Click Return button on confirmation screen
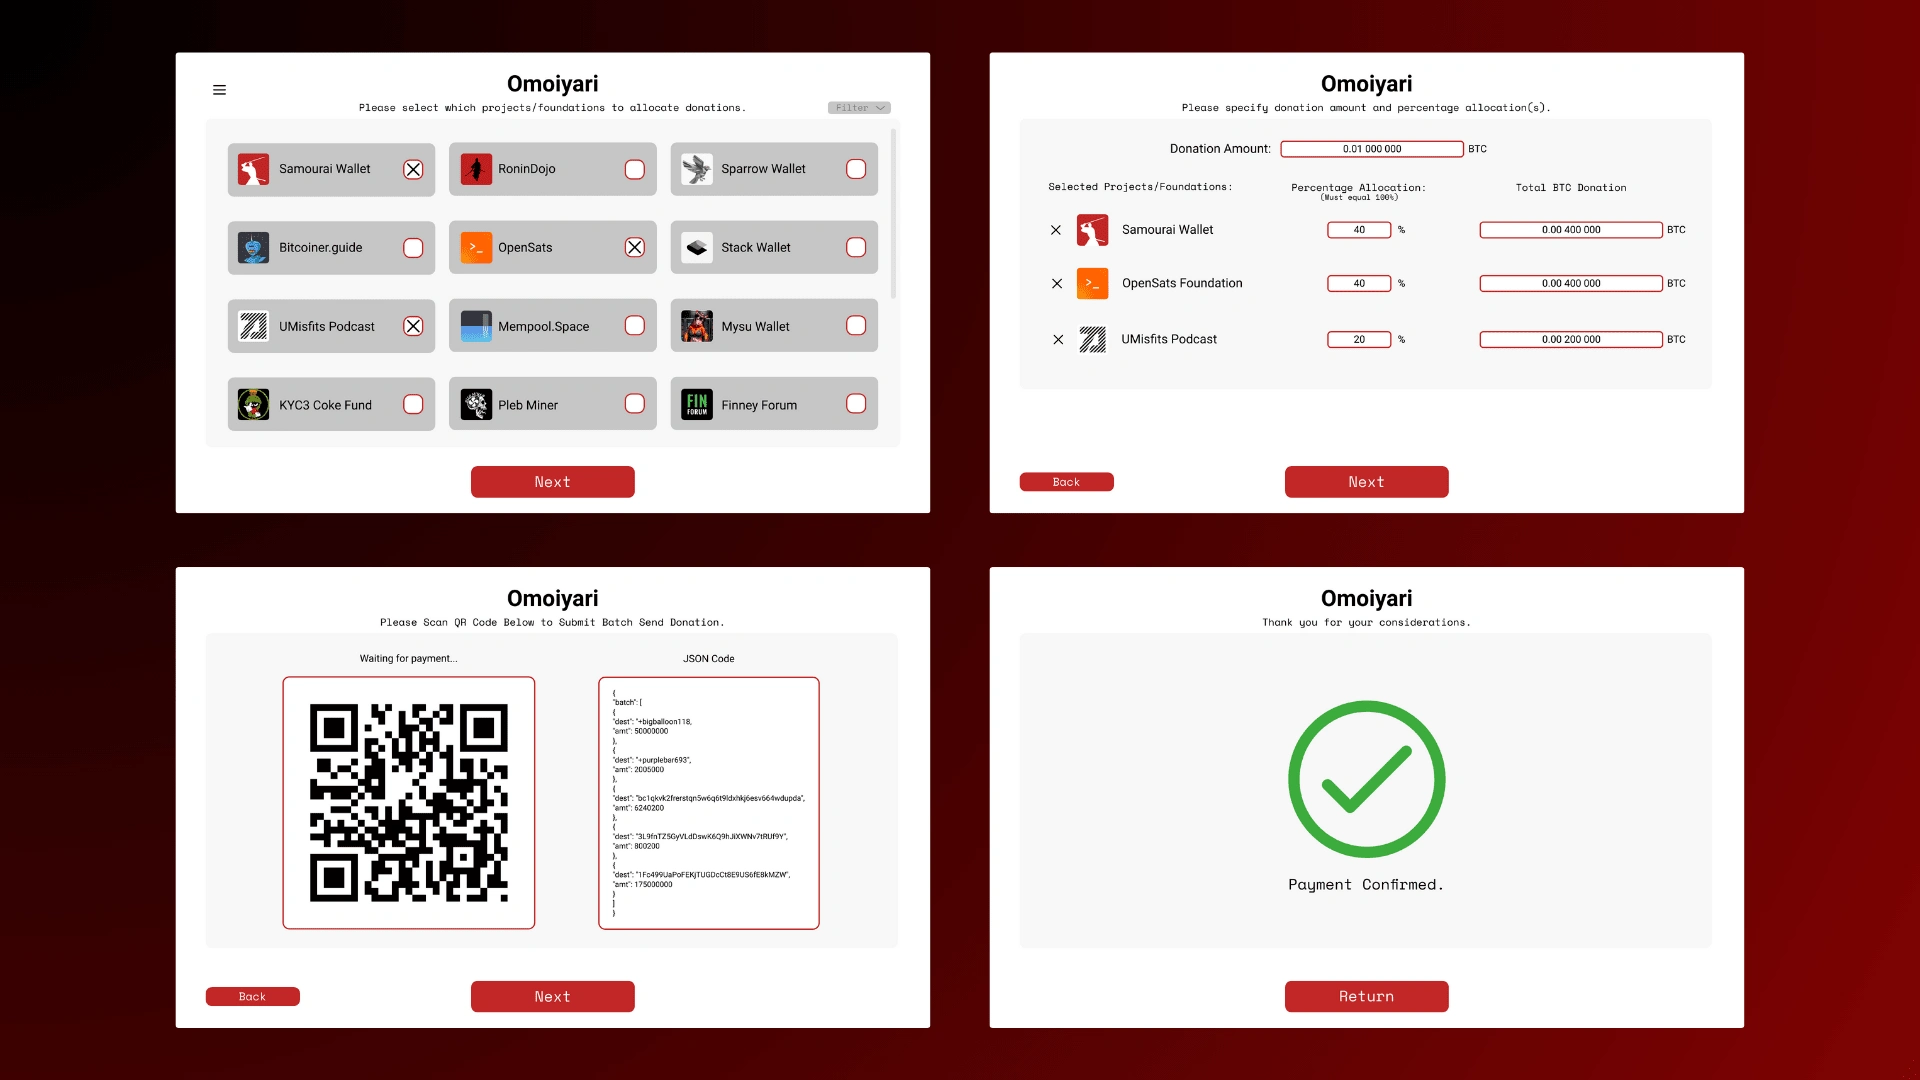The height and width of the screenshot is (1080, 1920). coord(1366,996)
